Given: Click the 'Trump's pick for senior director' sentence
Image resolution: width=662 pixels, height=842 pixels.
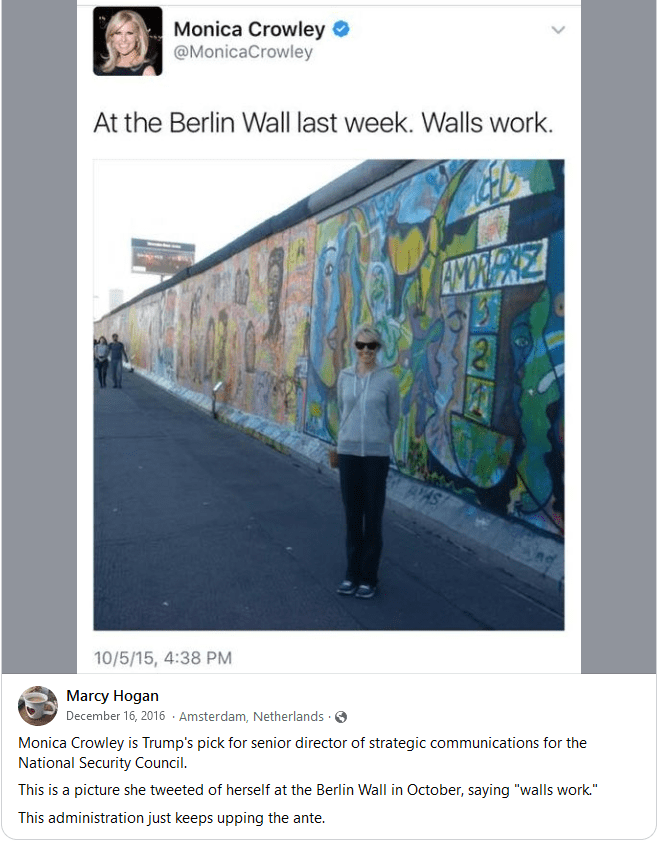Looking at the screenshot, I should tap(302, 753).
